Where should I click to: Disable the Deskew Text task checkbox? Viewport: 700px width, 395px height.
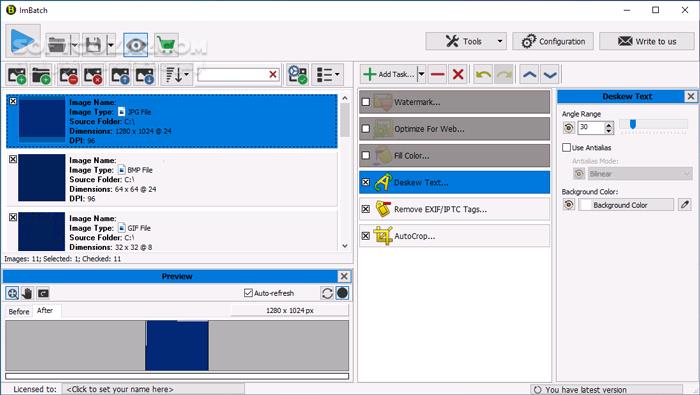pyautogui.click(x=366, y=183)
